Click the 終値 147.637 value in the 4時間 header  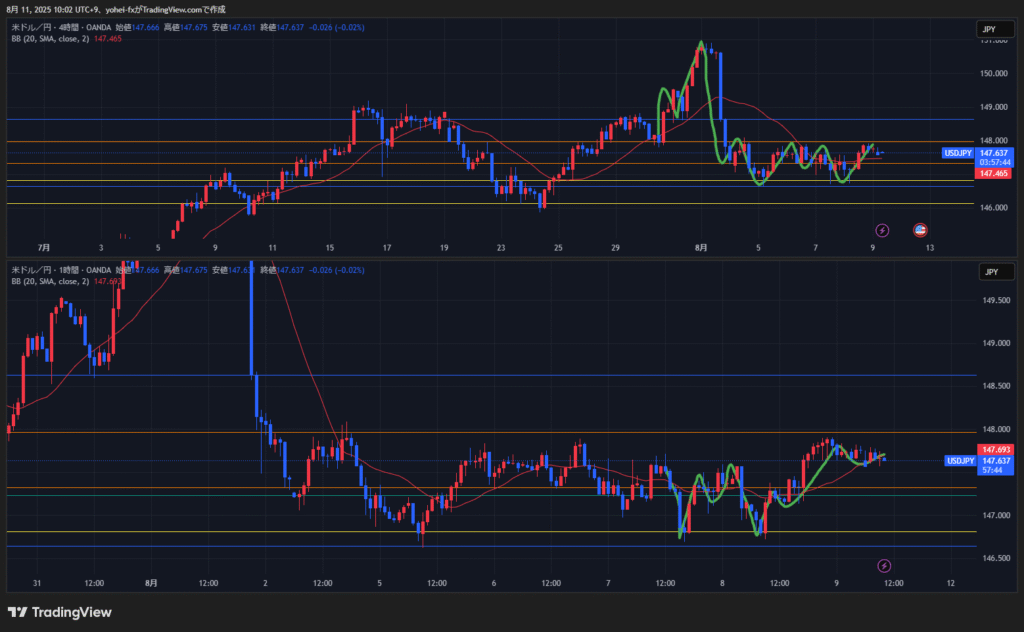(x=282, y=27)
